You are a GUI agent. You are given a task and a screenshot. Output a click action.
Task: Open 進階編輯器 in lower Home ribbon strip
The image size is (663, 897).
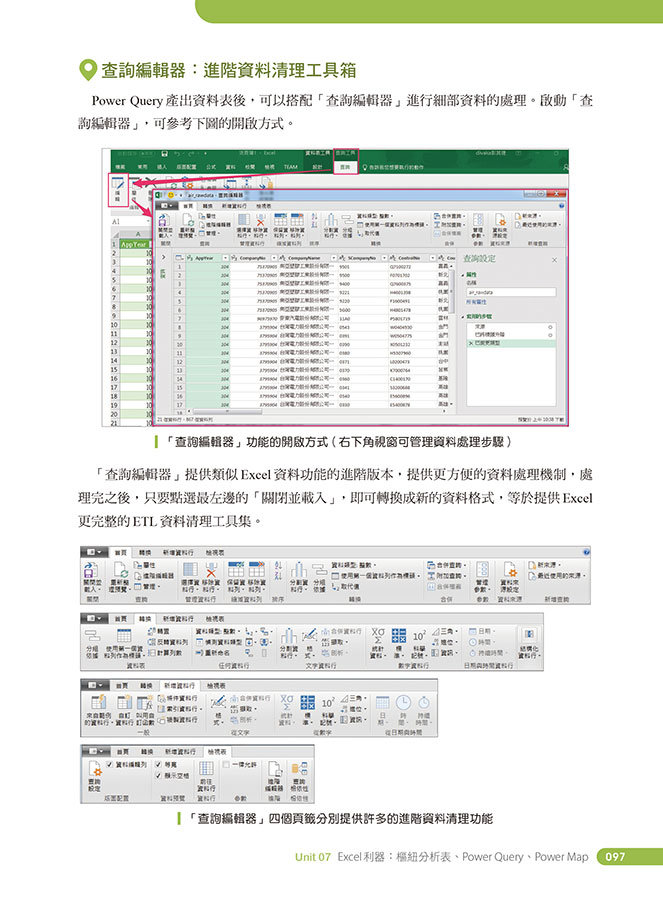[x=154, y=575]
